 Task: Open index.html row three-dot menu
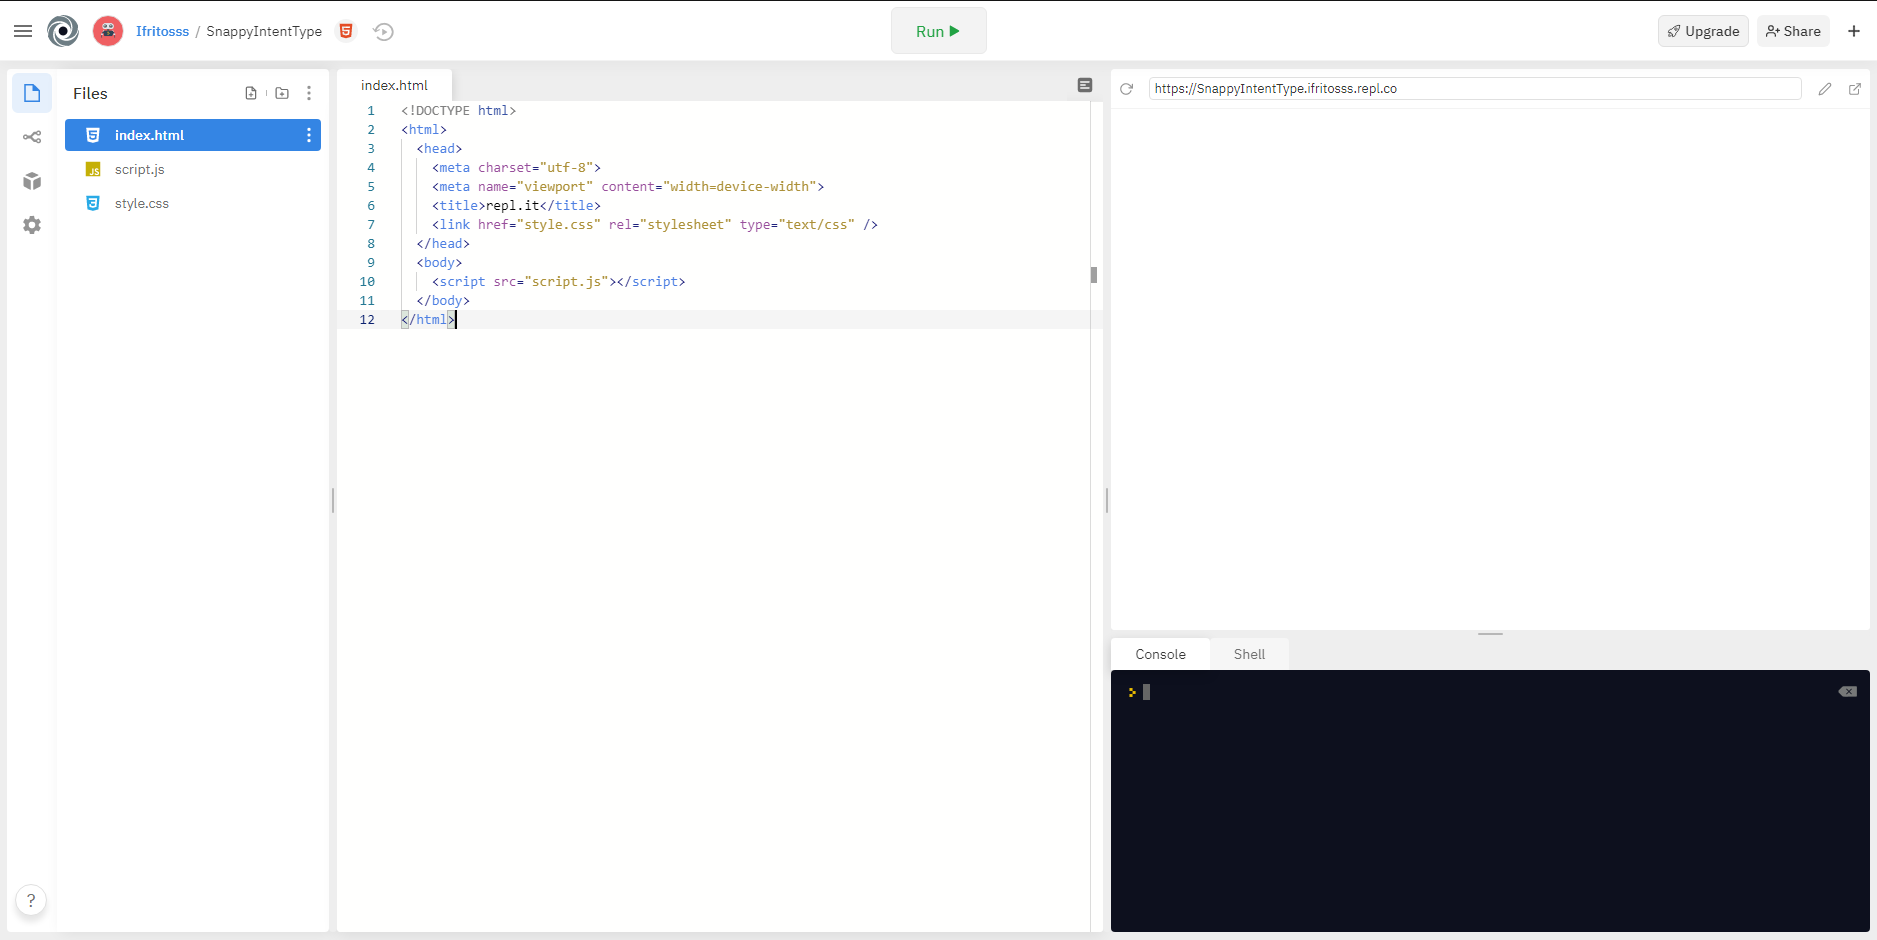pyautogui.click(x=309, y=135)
